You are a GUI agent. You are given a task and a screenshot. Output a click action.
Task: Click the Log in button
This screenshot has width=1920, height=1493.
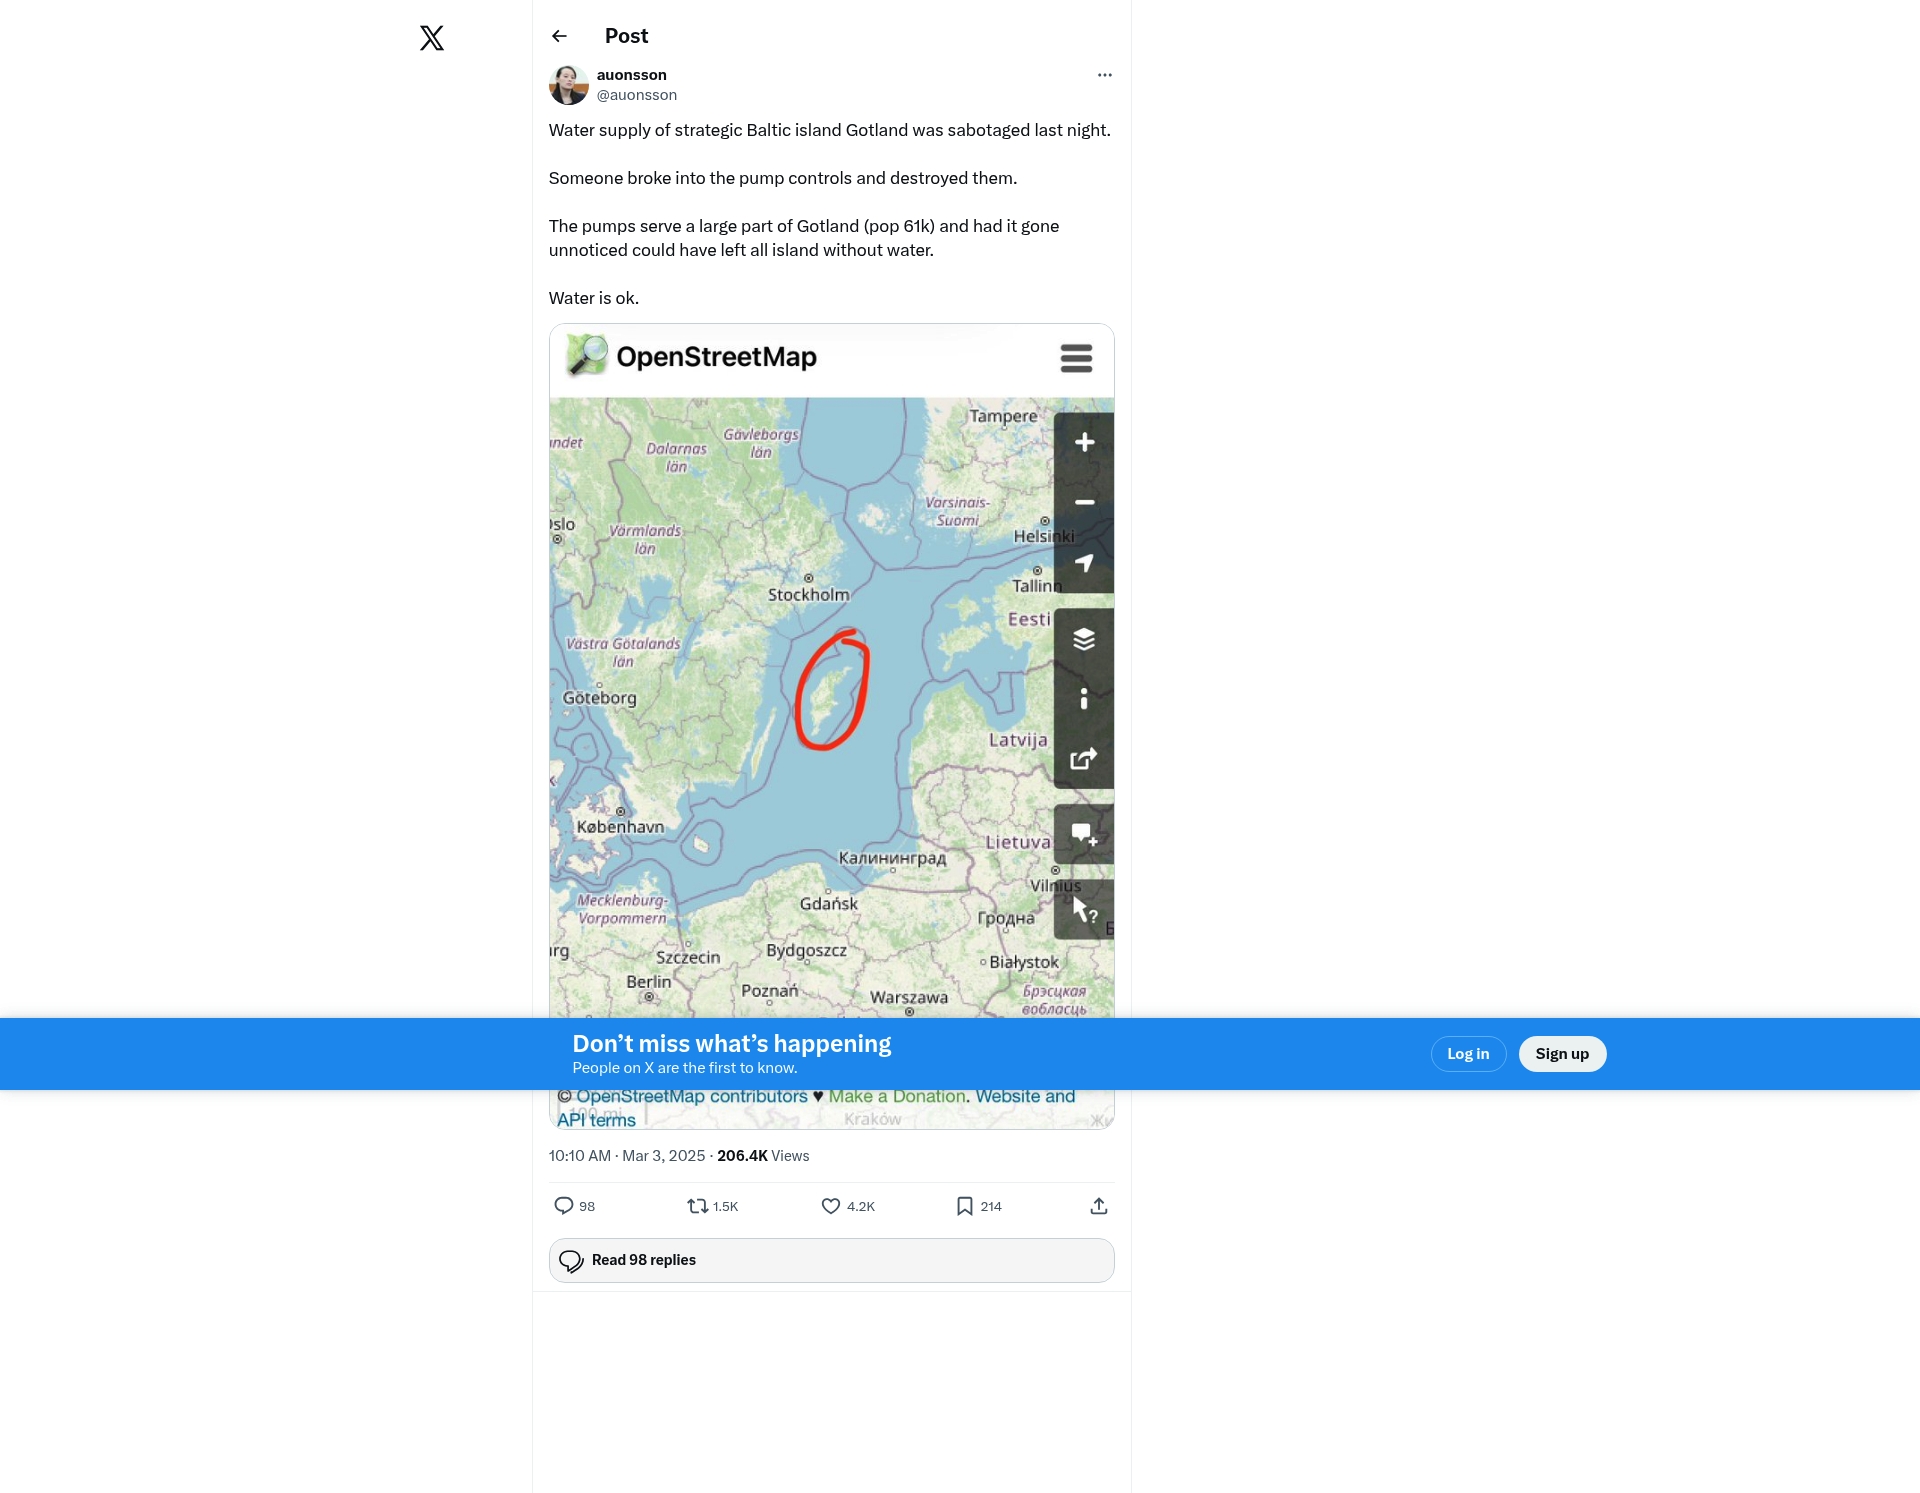click(1468, 1054)
